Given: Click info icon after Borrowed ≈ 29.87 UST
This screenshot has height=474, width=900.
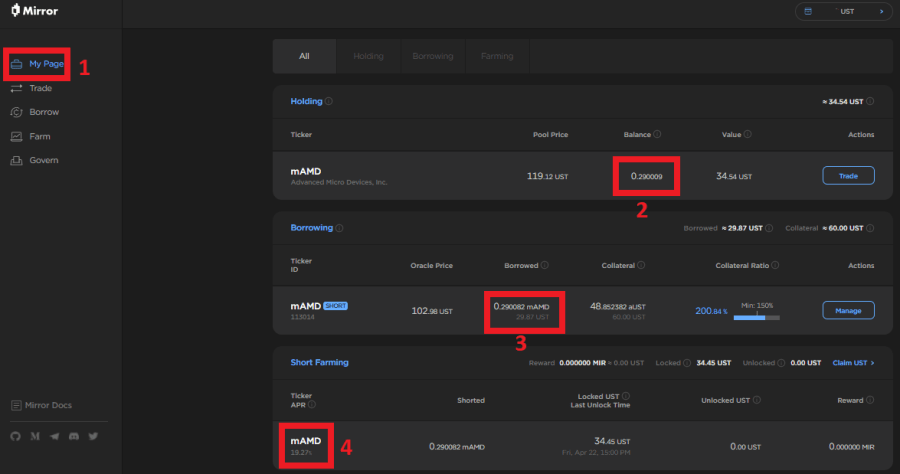Looking at the screenshot, I should [x=769, y=228].
